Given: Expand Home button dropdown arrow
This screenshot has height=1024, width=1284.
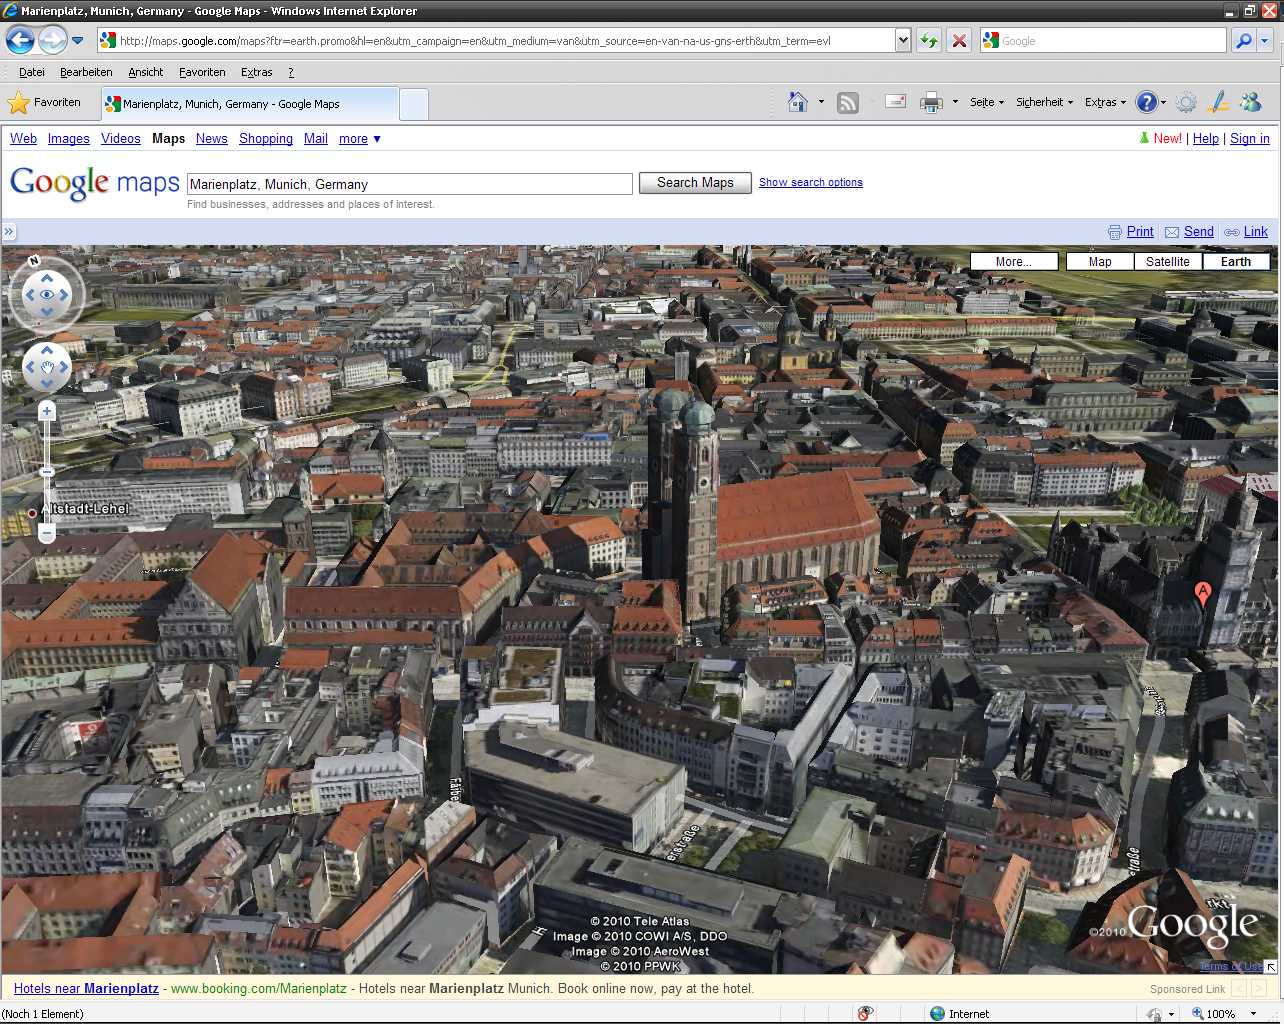Looking at the screenshot, I should tap(821, 102).
